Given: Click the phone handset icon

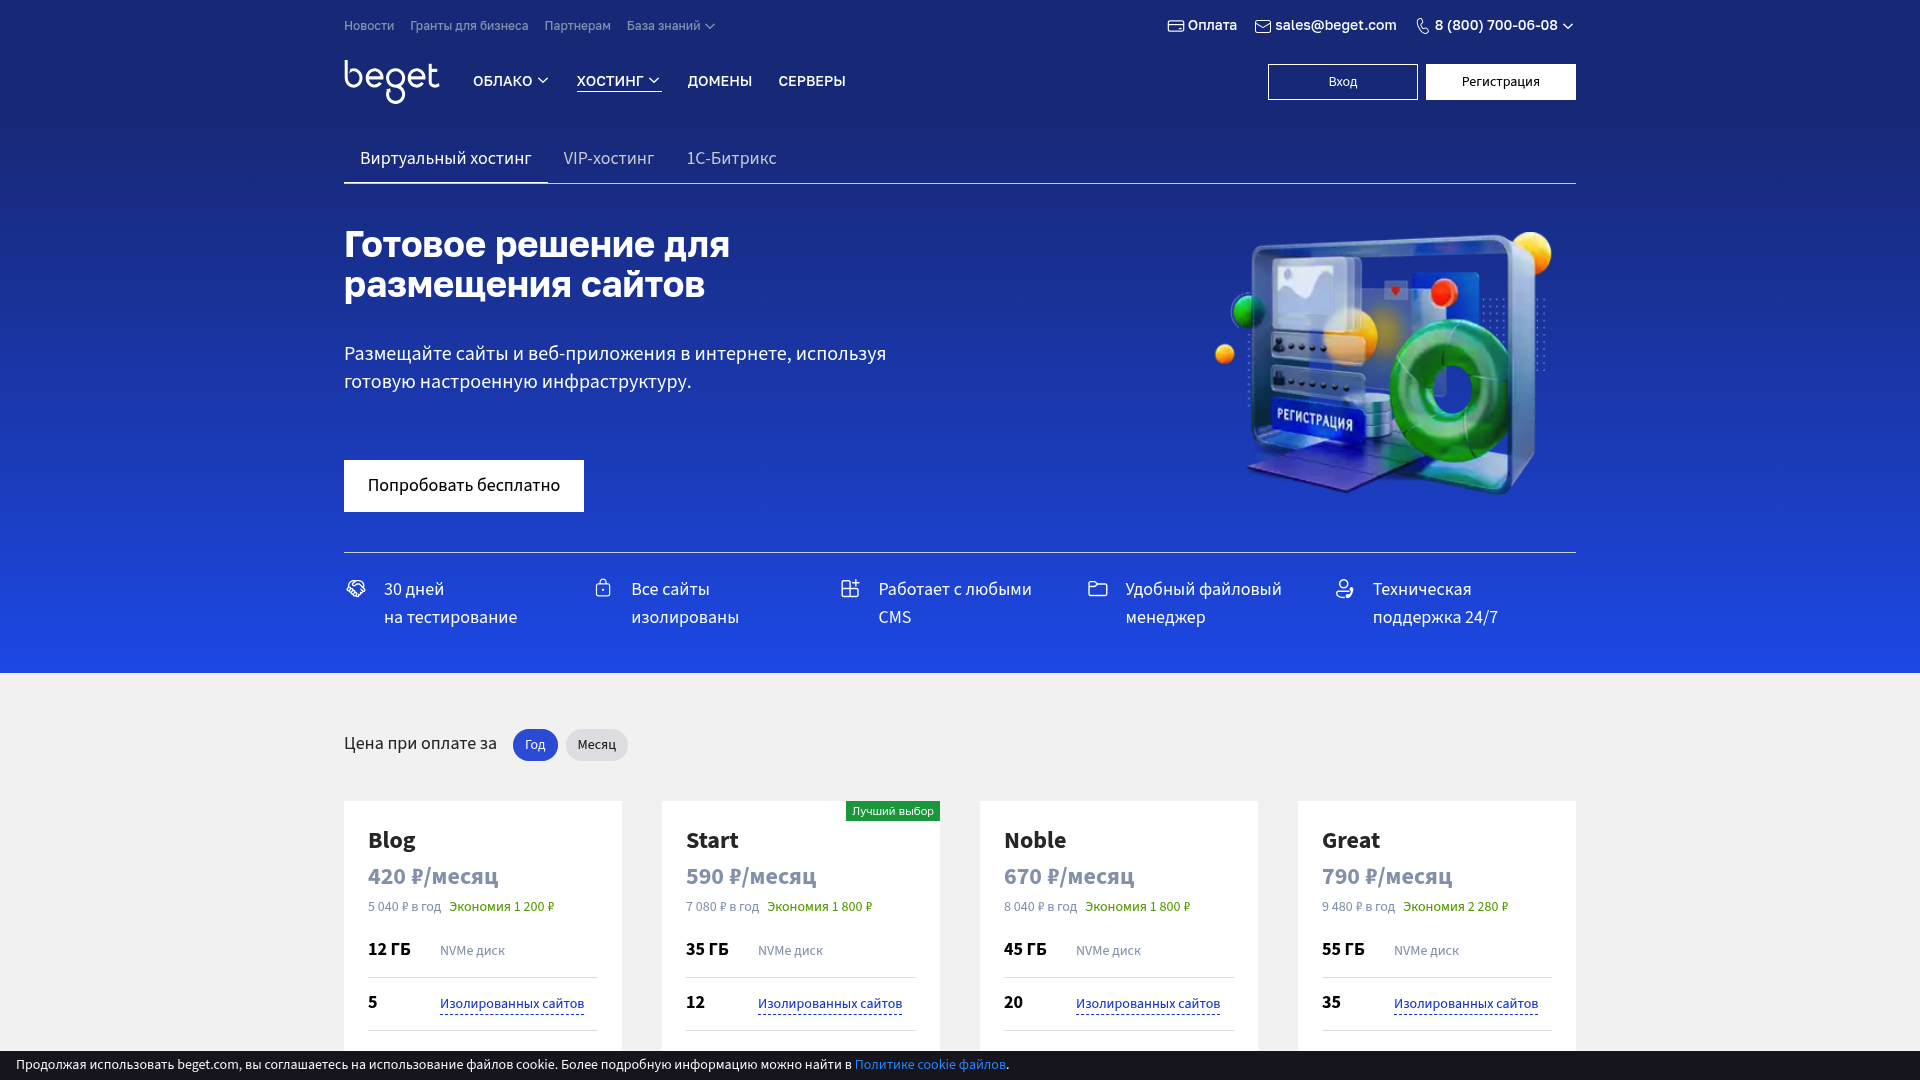Looking at the screenshot, I should 1423,26.
